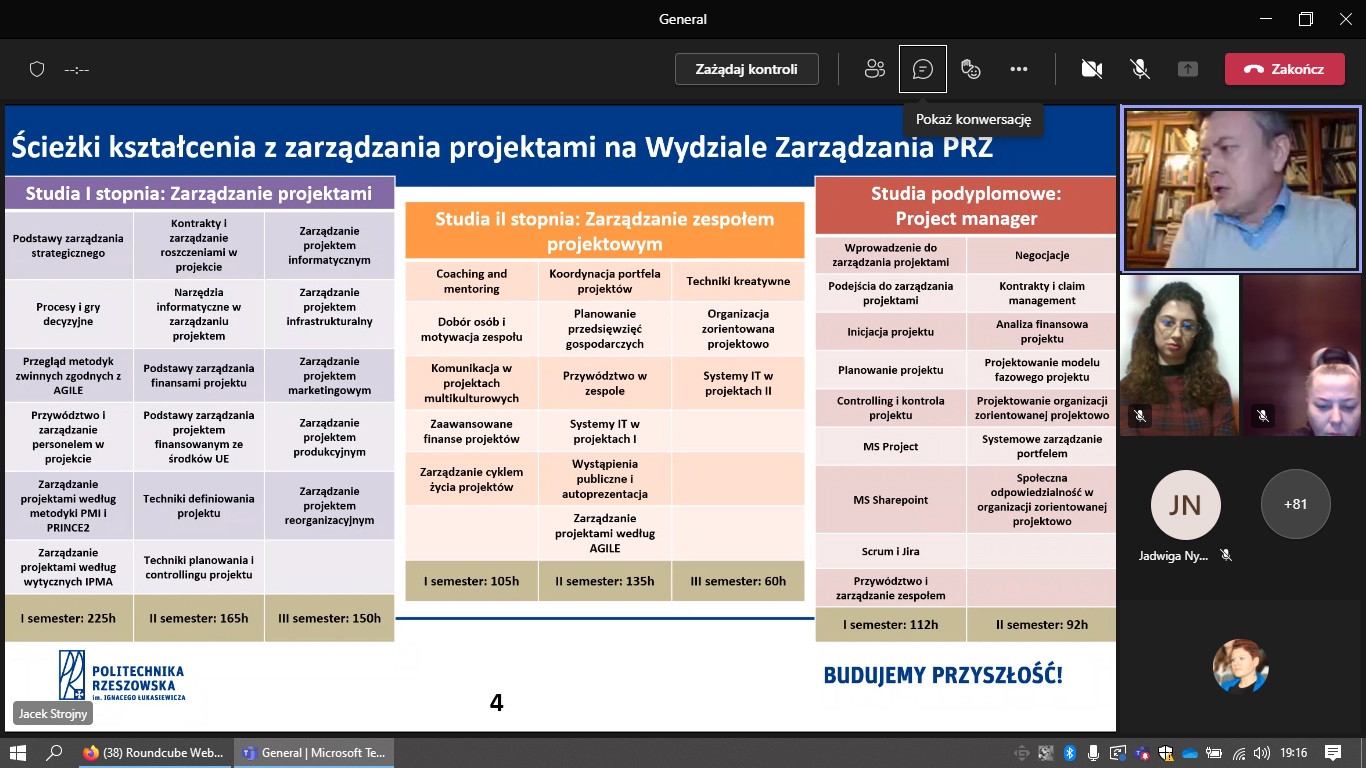Switch to Roundcube Webmail Firefox taskbar item
Image resolution: width=1366 pixels, height=768 pixels.
[x=153, y=753]
